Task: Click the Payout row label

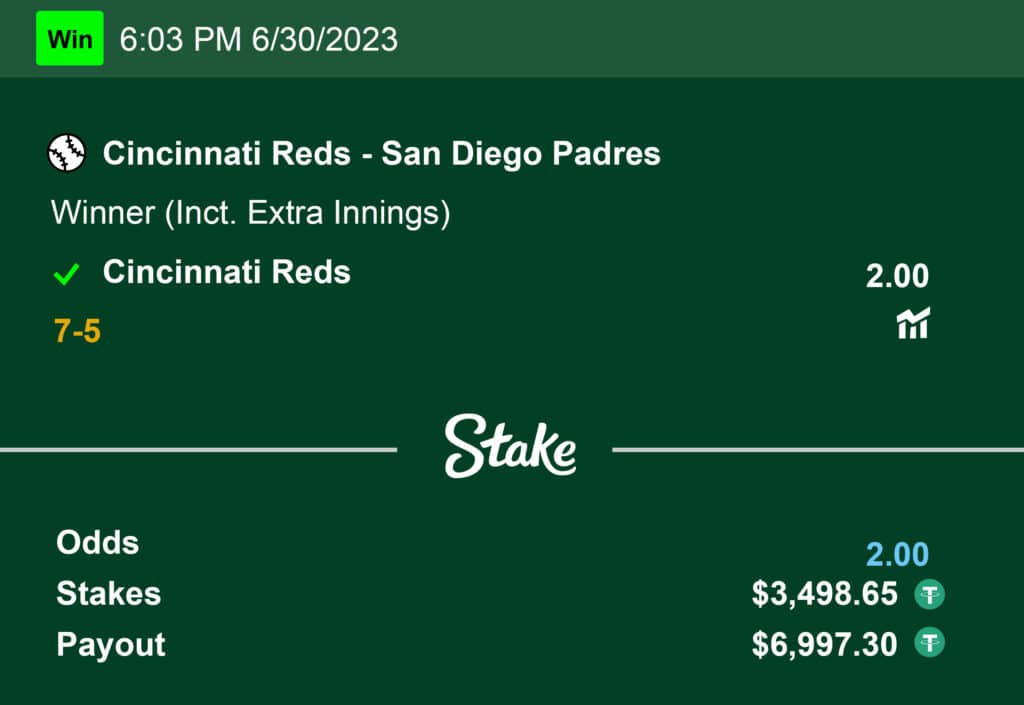Action: tap(111, 644)
